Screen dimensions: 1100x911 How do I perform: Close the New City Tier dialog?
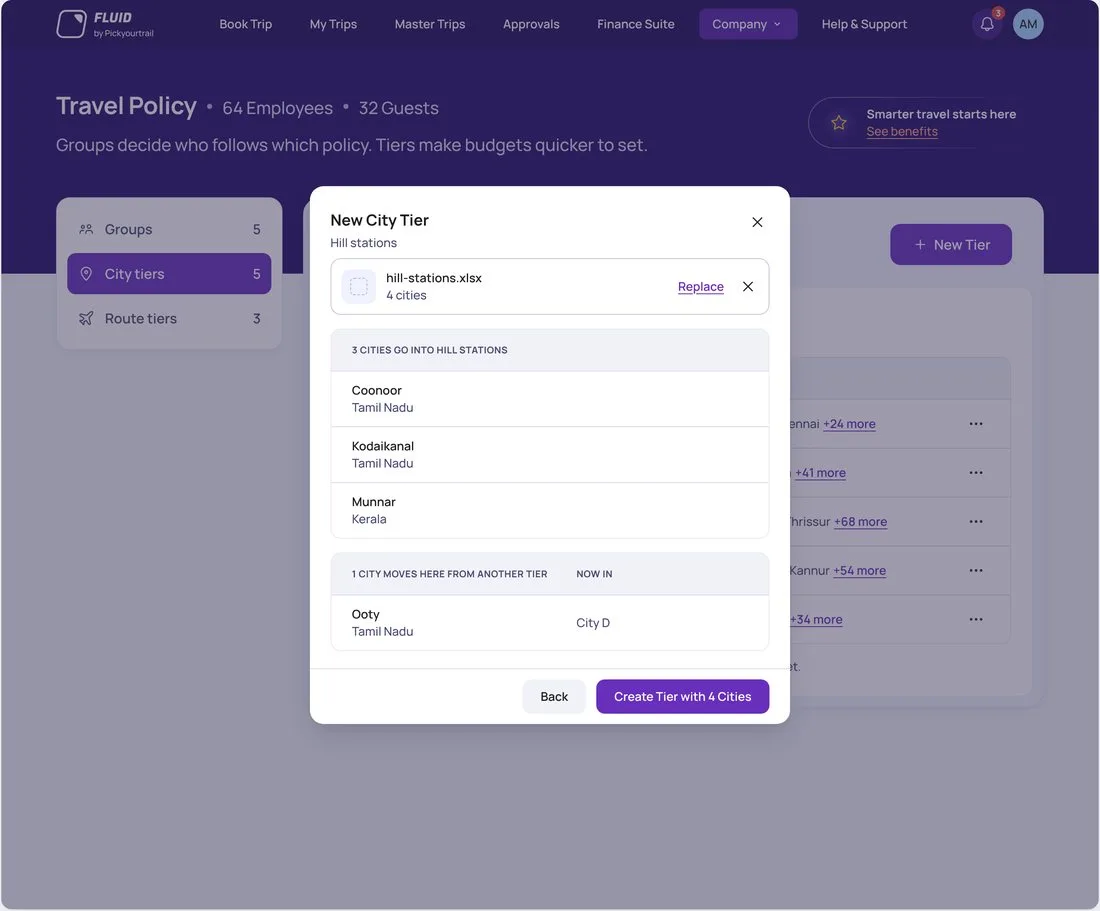(757, 222)
